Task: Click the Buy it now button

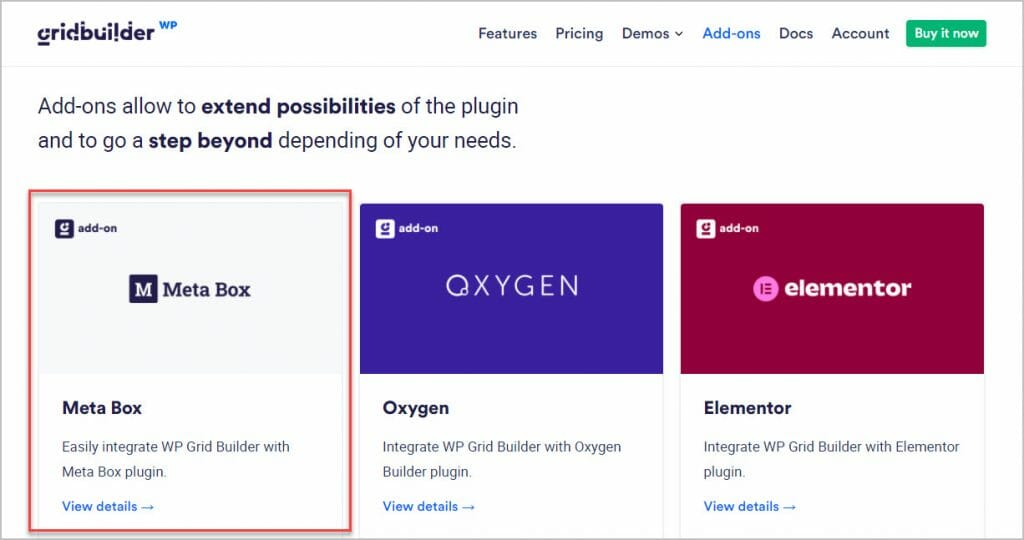Action: point(946,33)
